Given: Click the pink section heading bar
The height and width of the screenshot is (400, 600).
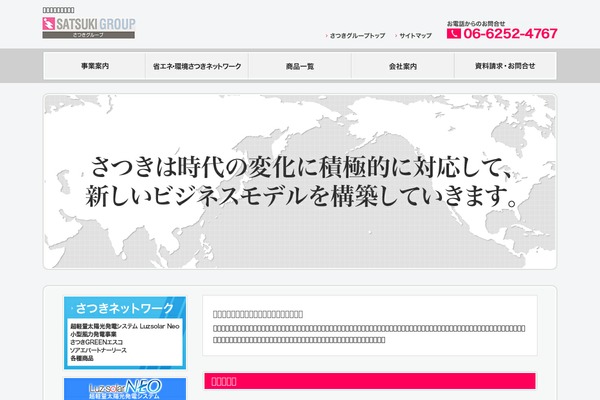Looking at the screenshot, I should [x=370, y=381].
